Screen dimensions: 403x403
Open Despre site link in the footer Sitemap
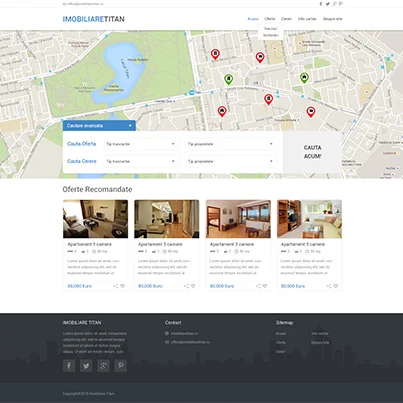[x=320, y=342]
